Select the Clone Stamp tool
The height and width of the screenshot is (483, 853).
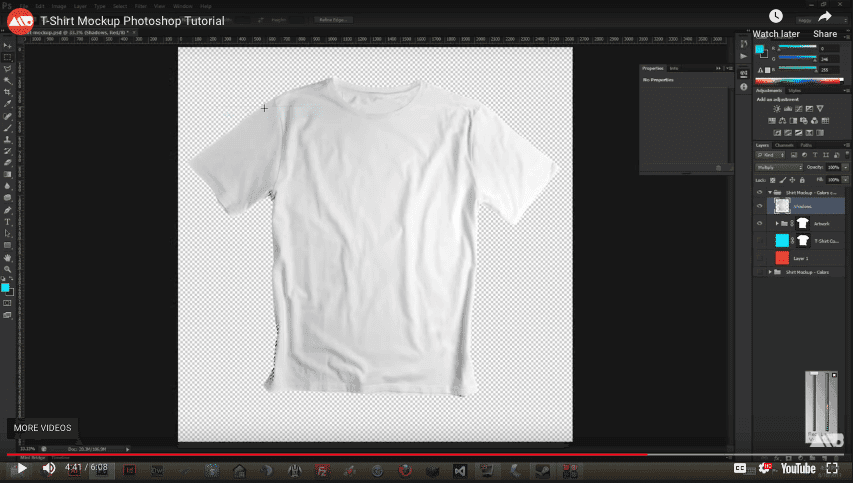coord(8,140)
